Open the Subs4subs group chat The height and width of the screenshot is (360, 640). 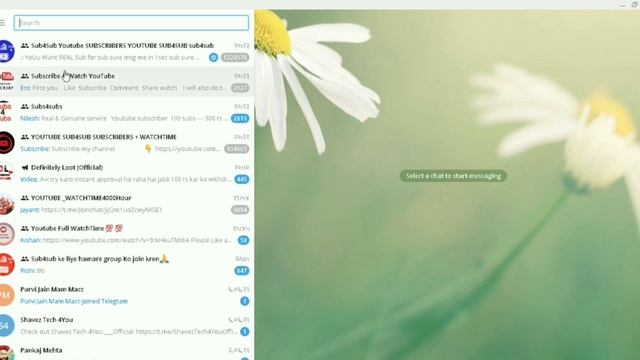[x=127, y=112]
